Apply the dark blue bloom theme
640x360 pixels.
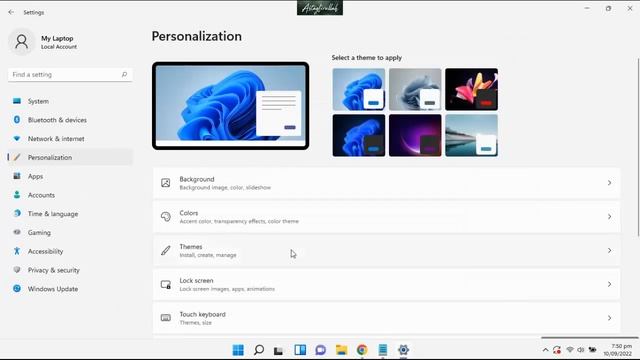[x=358, y=136]
